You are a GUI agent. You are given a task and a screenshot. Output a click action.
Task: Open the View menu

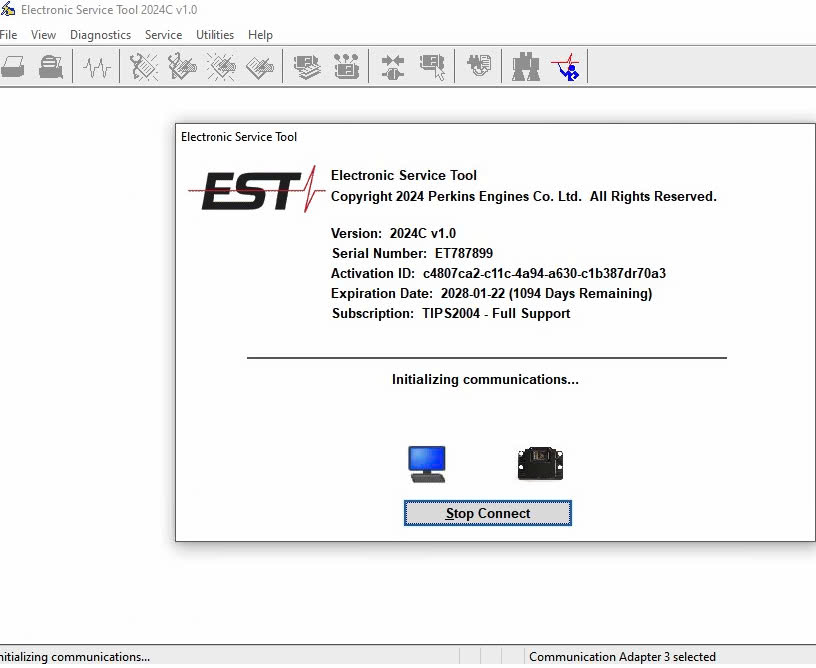pos(43,35)
